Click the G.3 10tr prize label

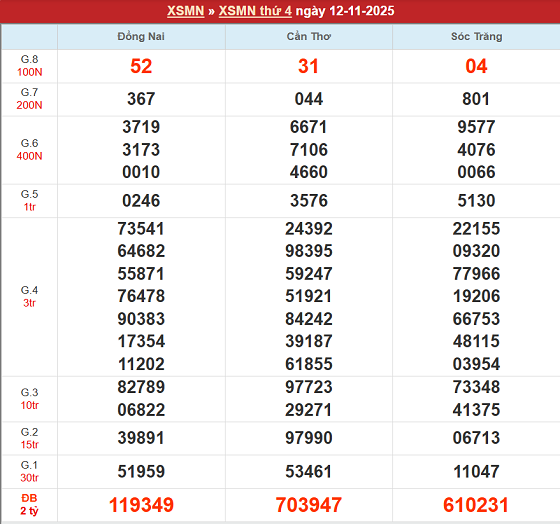30,399
